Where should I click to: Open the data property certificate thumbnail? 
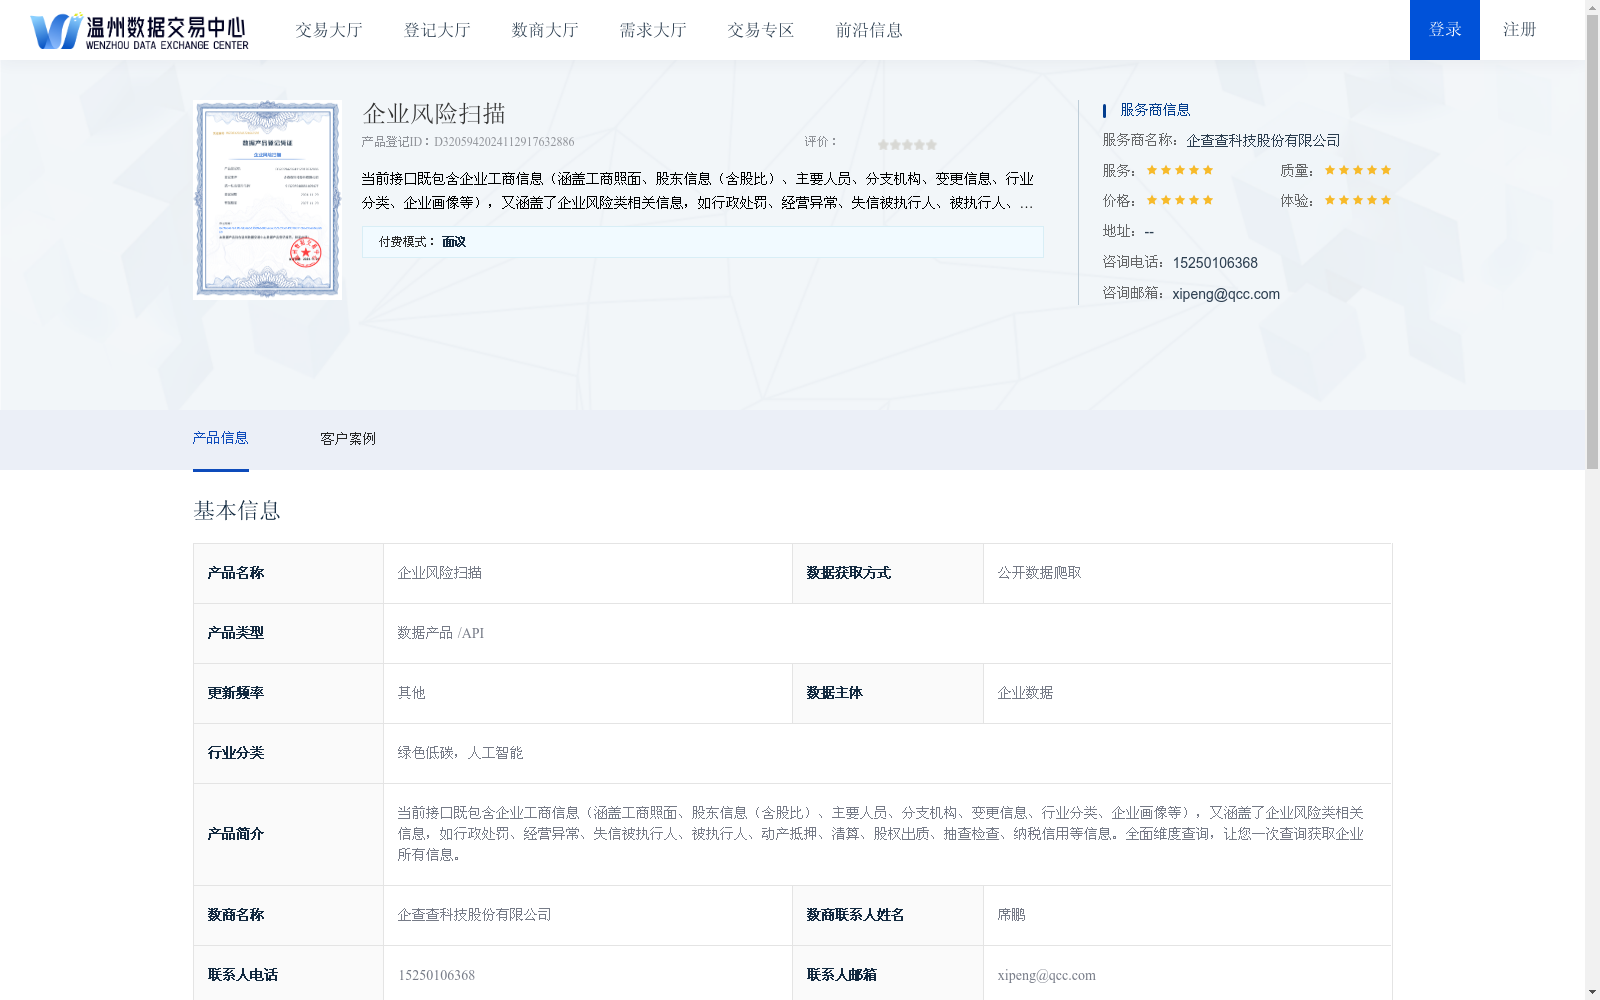(x=268, y=199)
